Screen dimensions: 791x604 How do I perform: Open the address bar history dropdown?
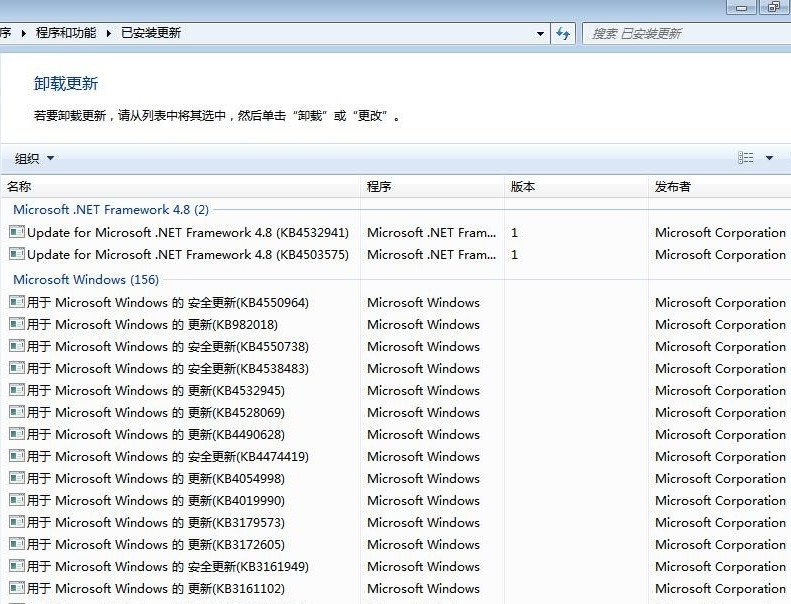pos(541,33)
